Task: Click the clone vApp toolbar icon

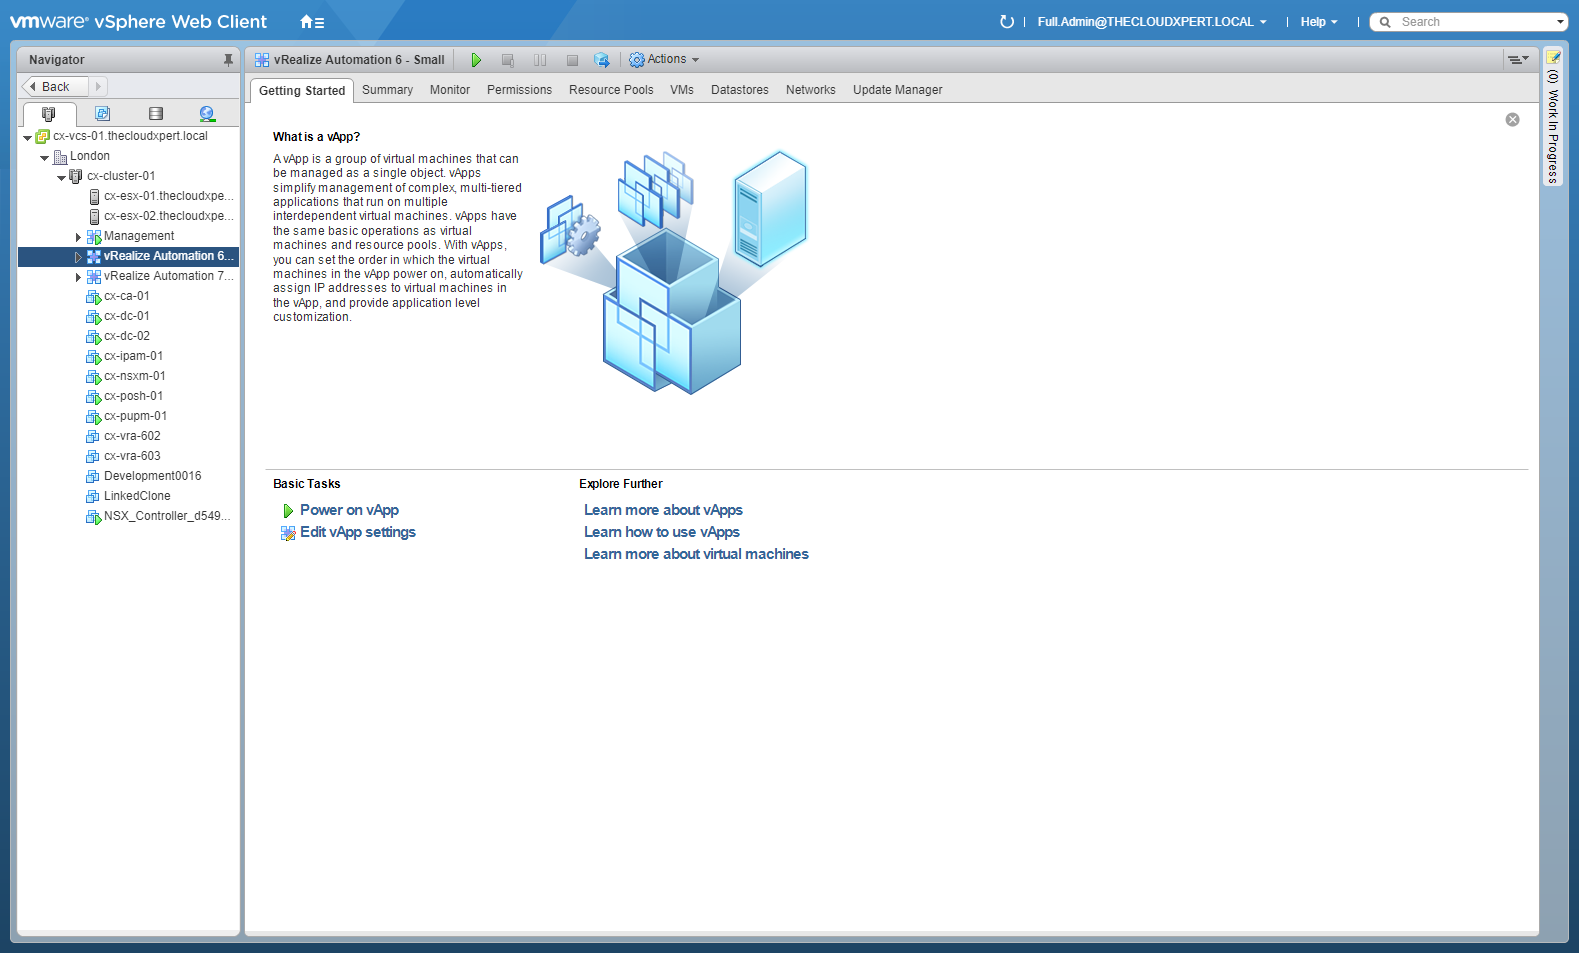Action: [x=601, y=60]
